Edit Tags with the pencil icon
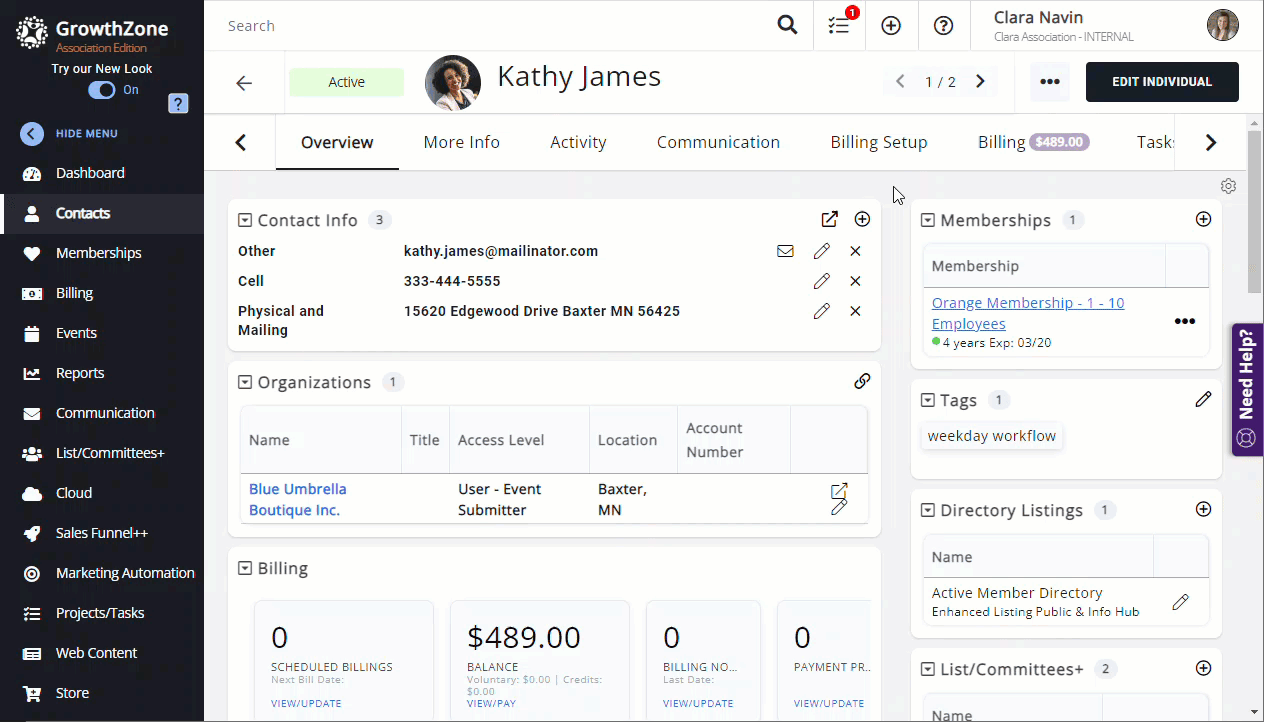 [x=1203, y=400]
